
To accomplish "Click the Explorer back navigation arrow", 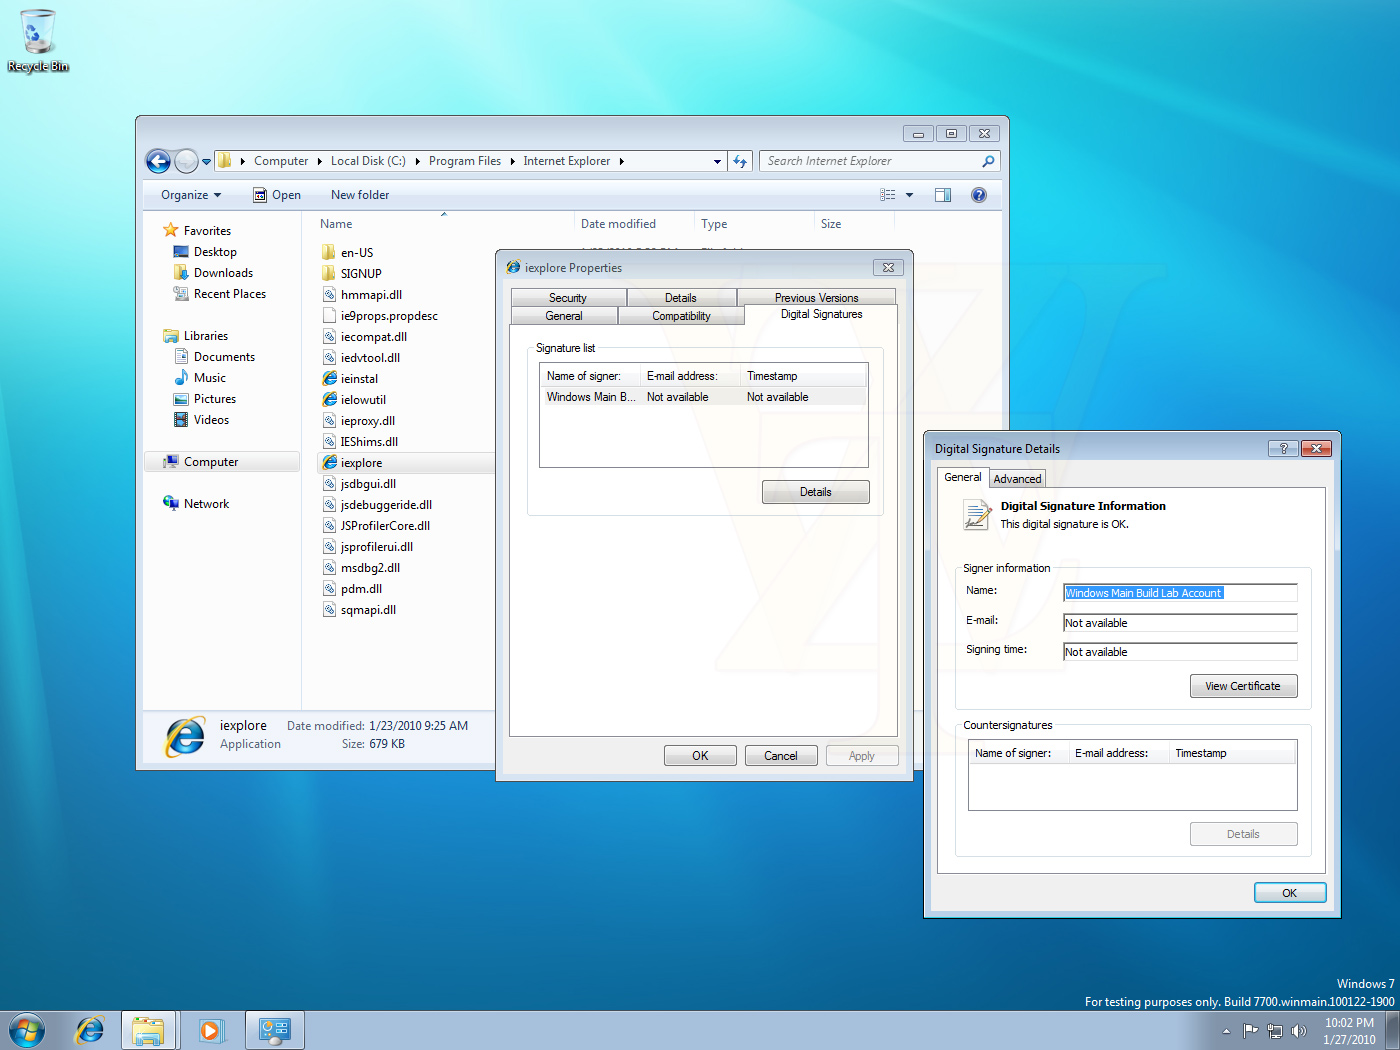I will tap(158, 161).
